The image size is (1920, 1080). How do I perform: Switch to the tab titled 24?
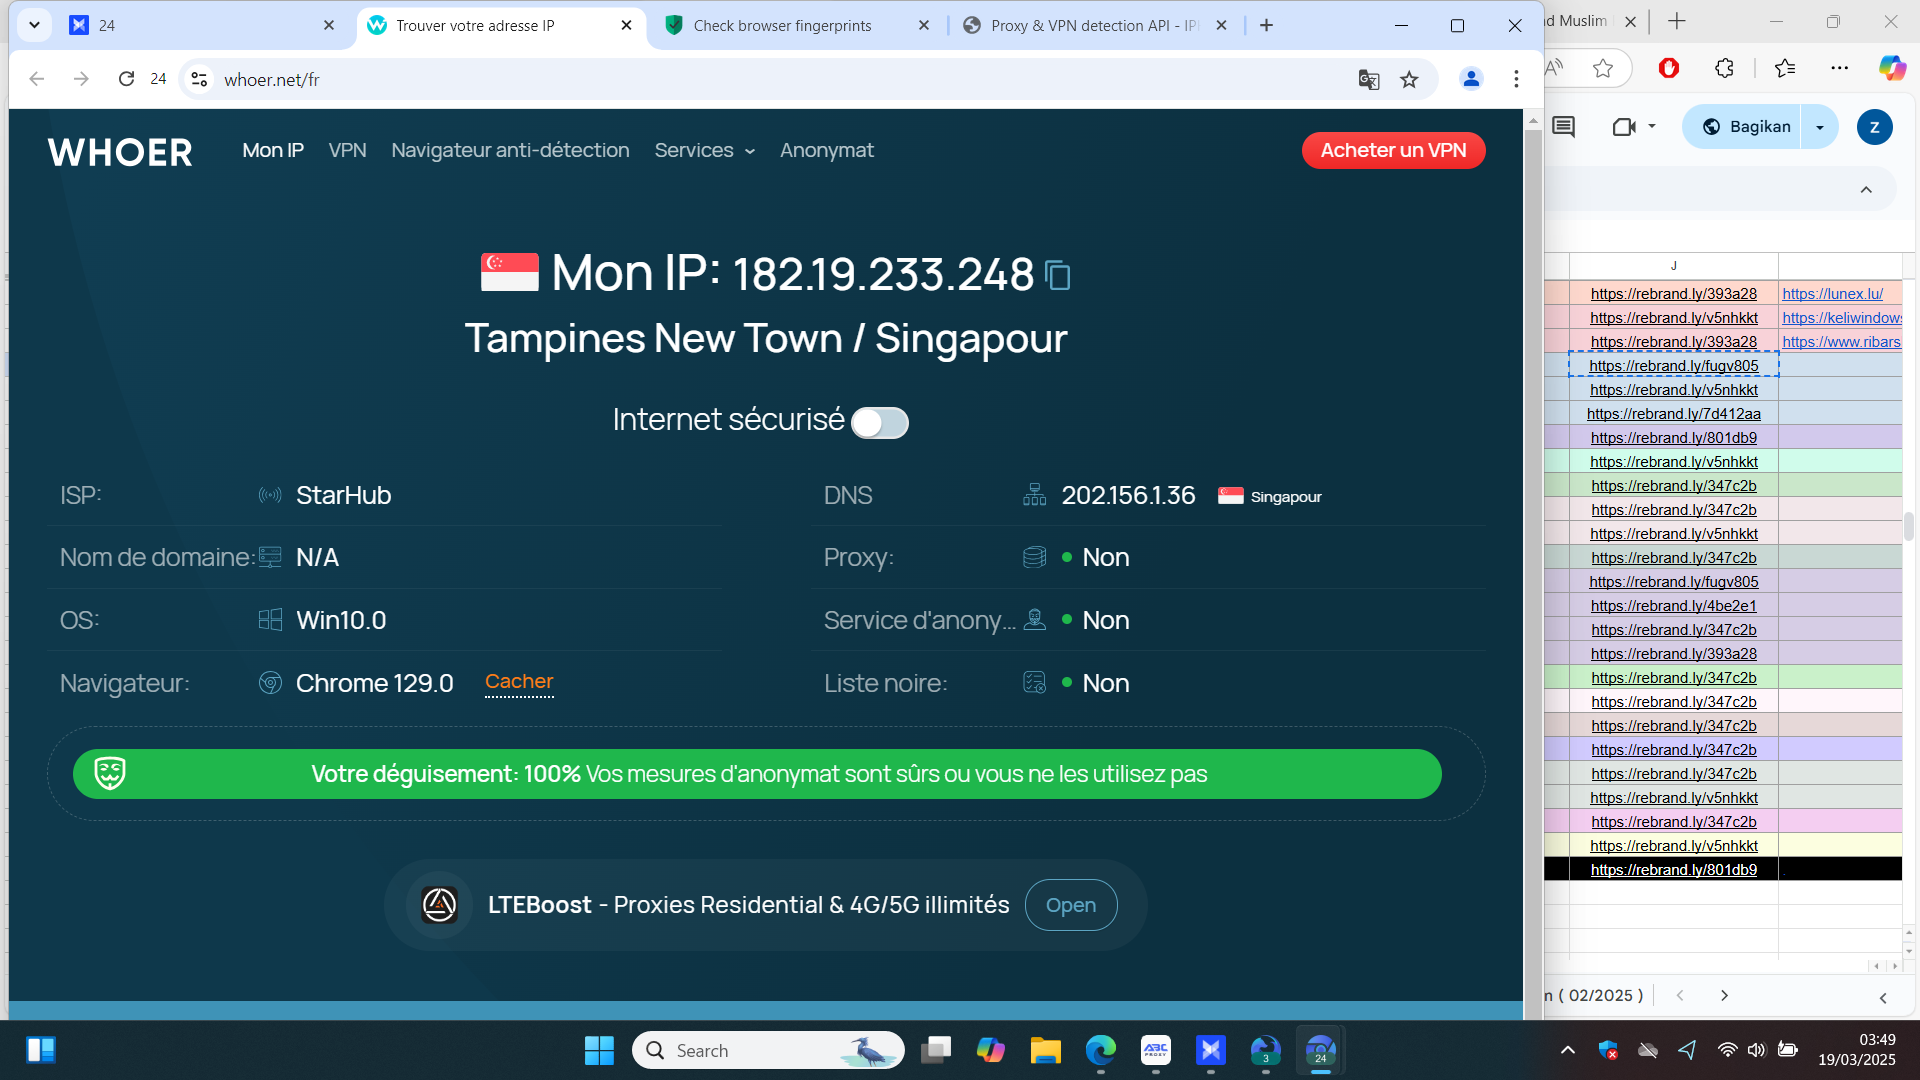[x=202, y=25]
